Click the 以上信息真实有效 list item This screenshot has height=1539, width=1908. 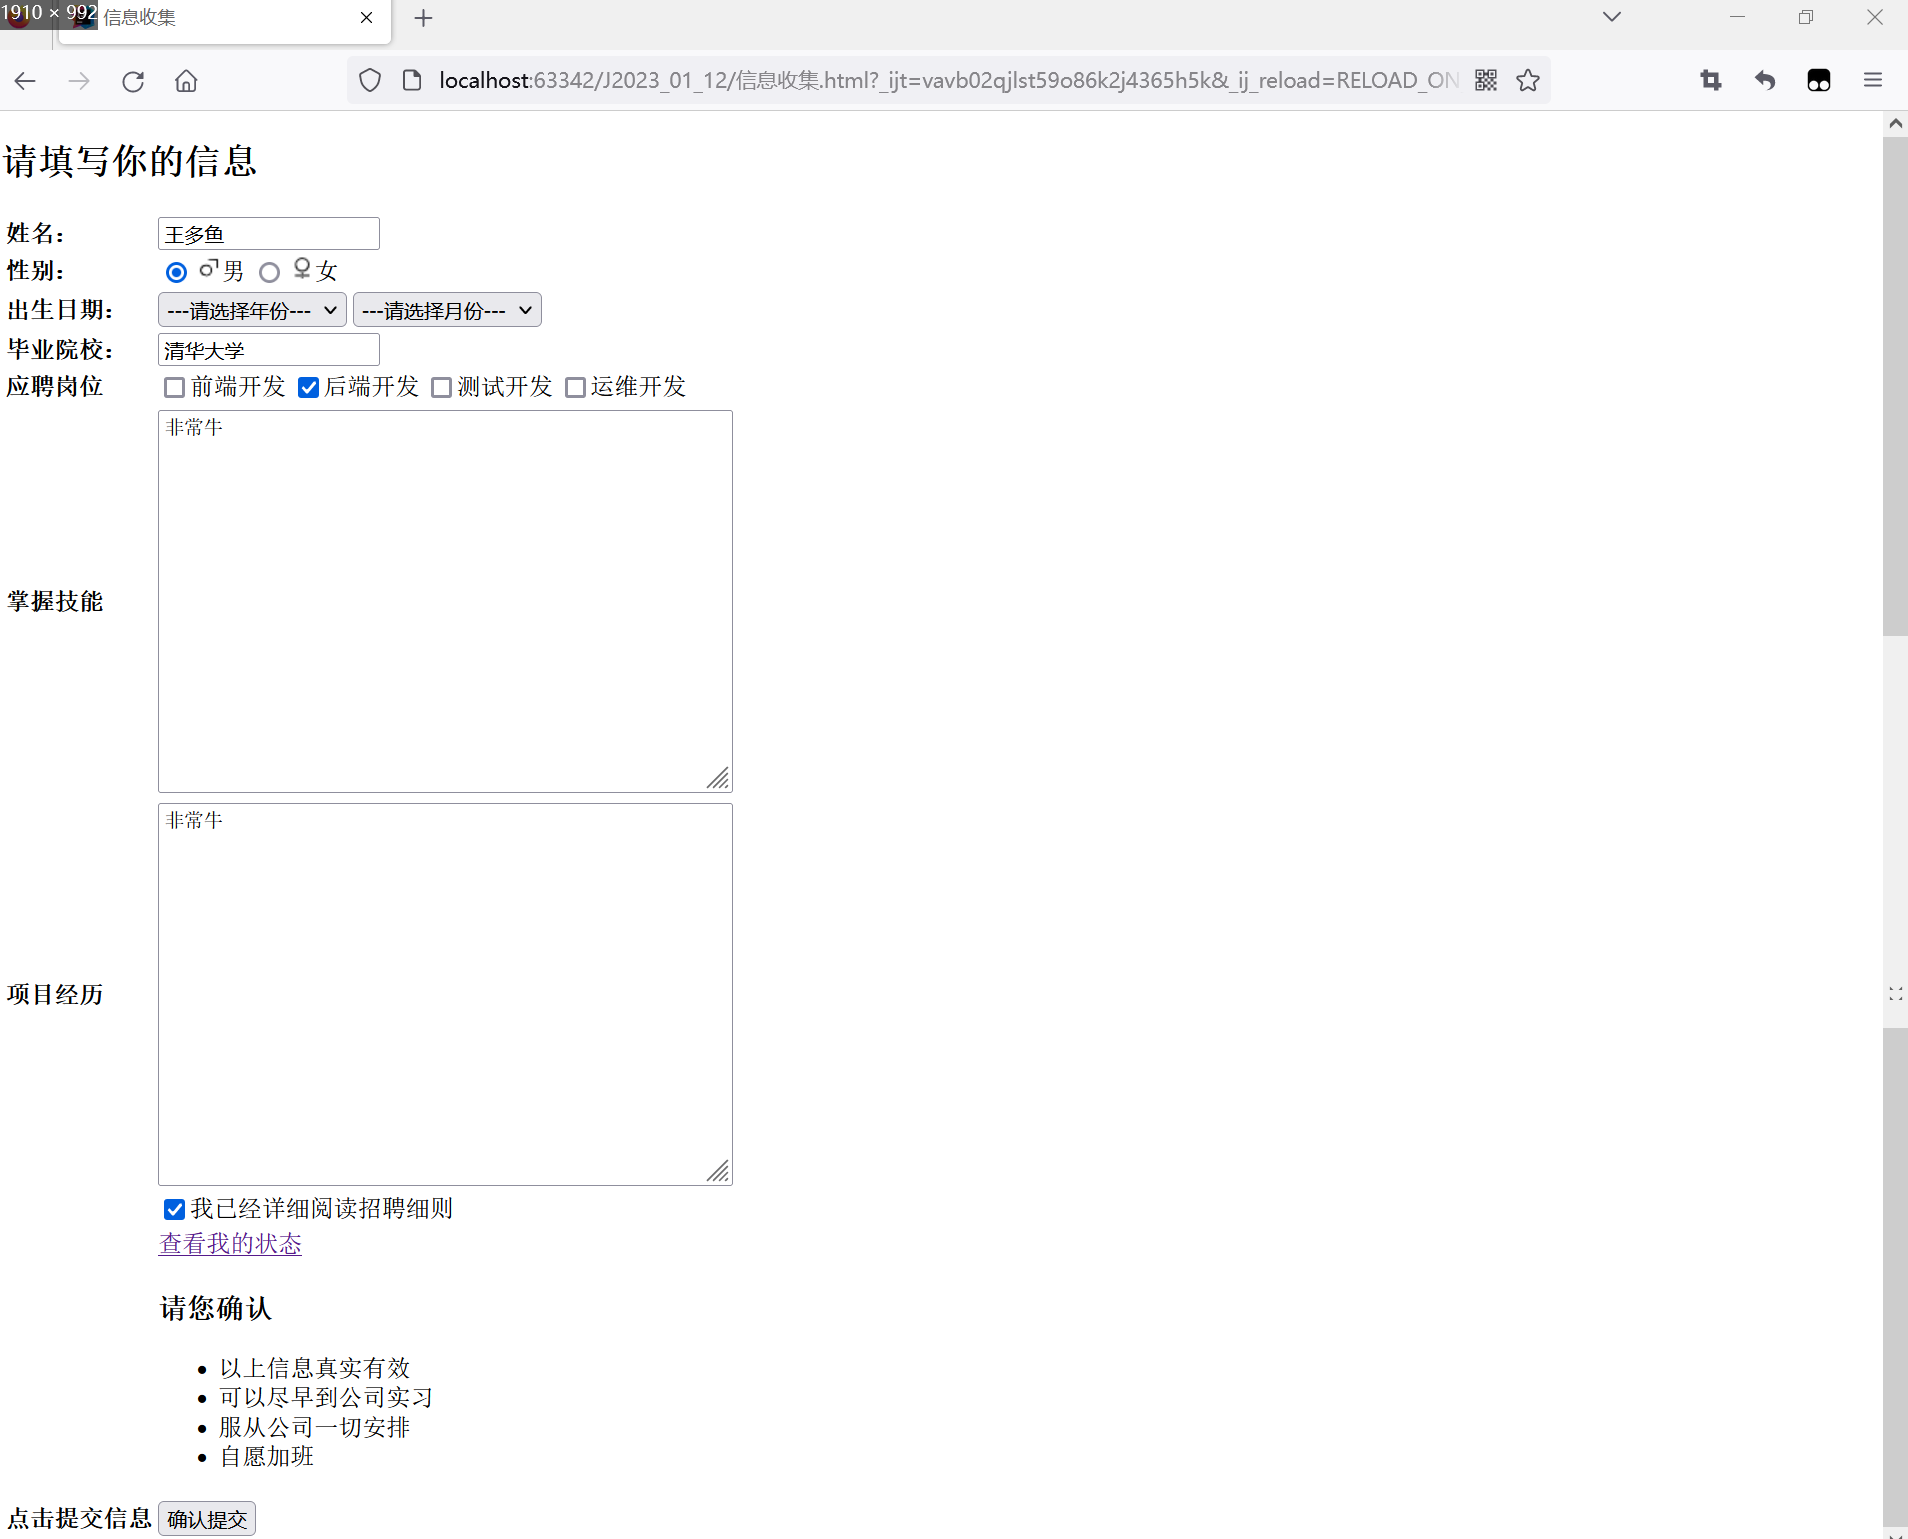click(x=315, y=1368)
